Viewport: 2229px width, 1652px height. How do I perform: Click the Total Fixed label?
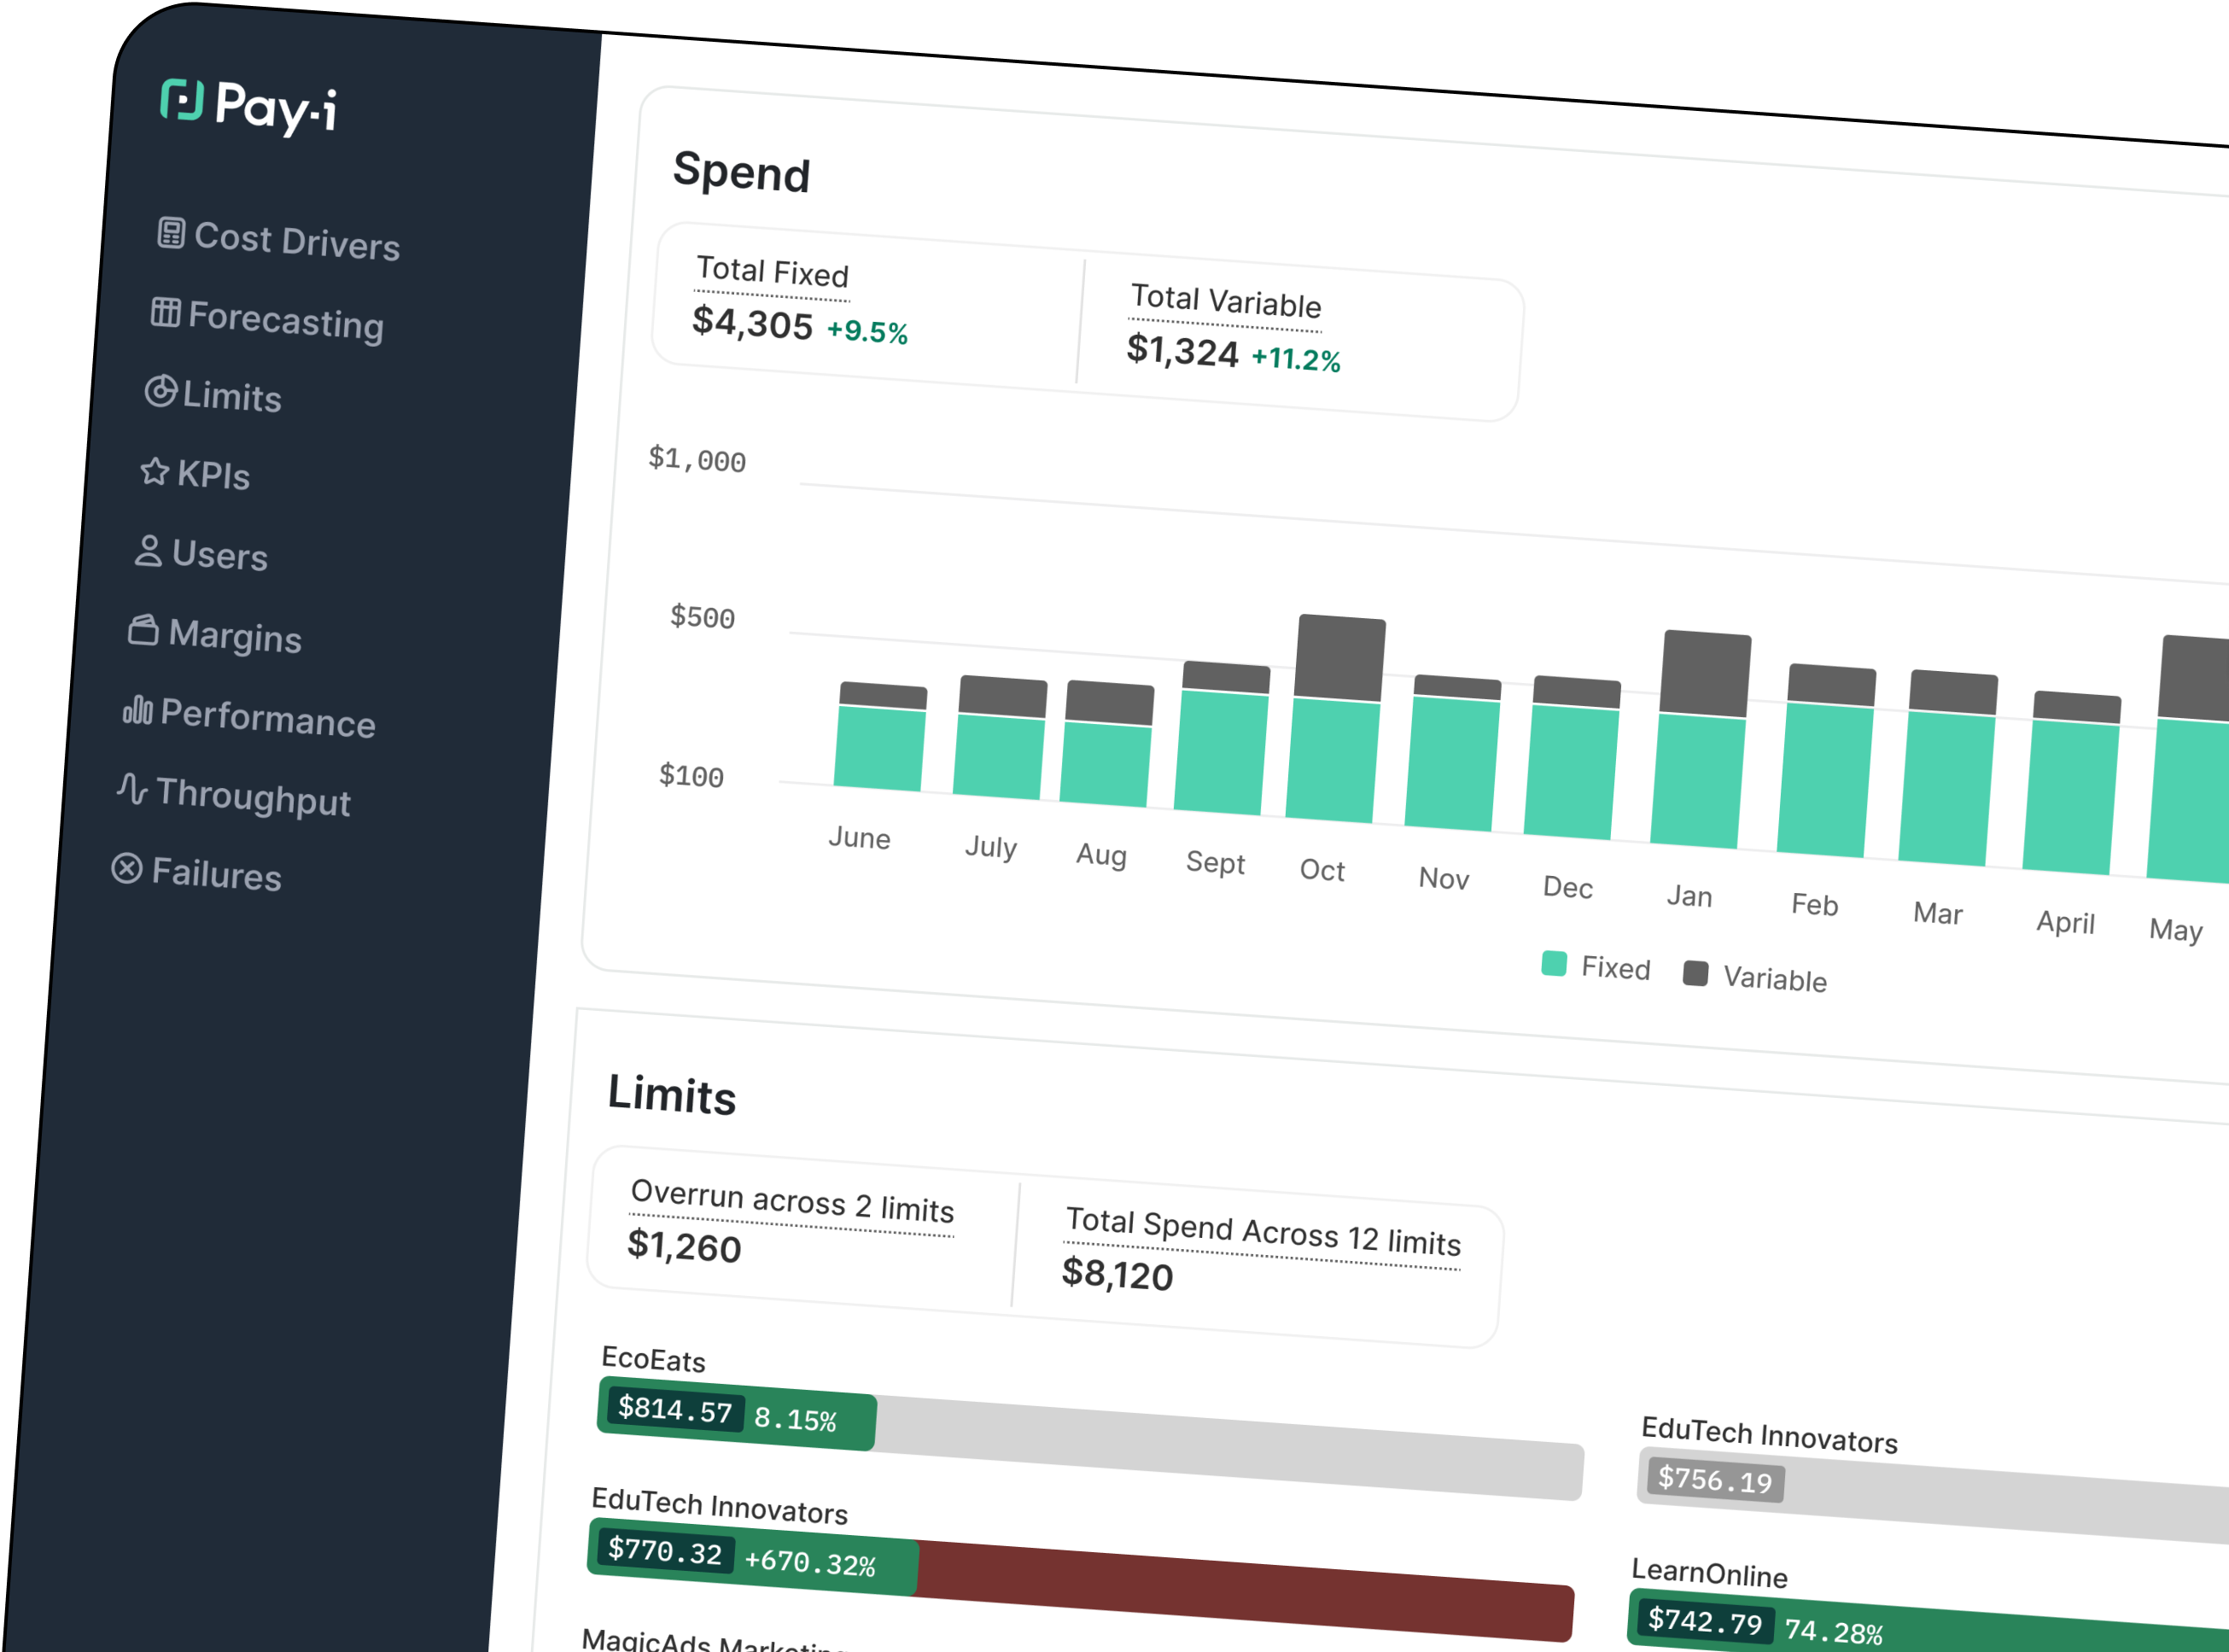coord(772,271)
